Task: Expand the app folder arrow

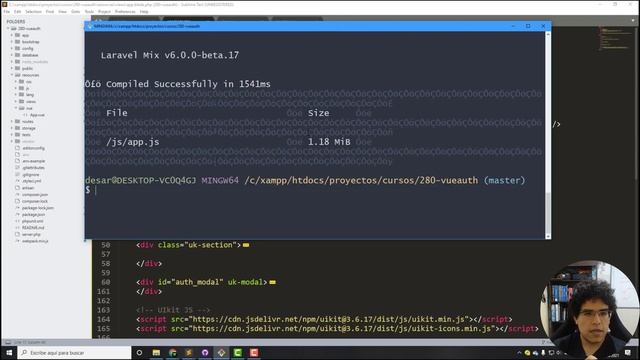Action: pos(12,35)
